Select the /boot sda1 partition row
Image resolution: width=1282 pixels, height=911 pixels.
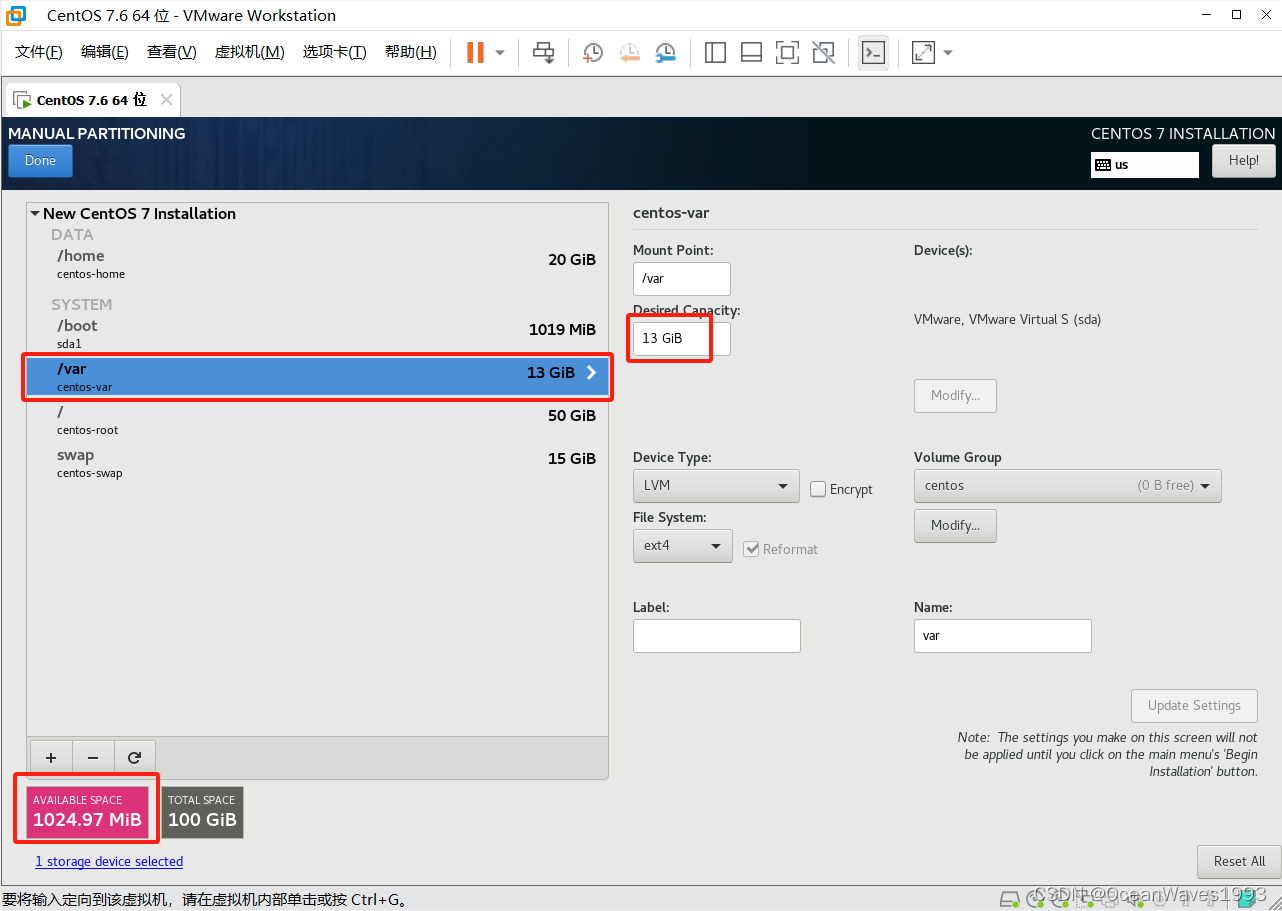[x=318, y=334]
